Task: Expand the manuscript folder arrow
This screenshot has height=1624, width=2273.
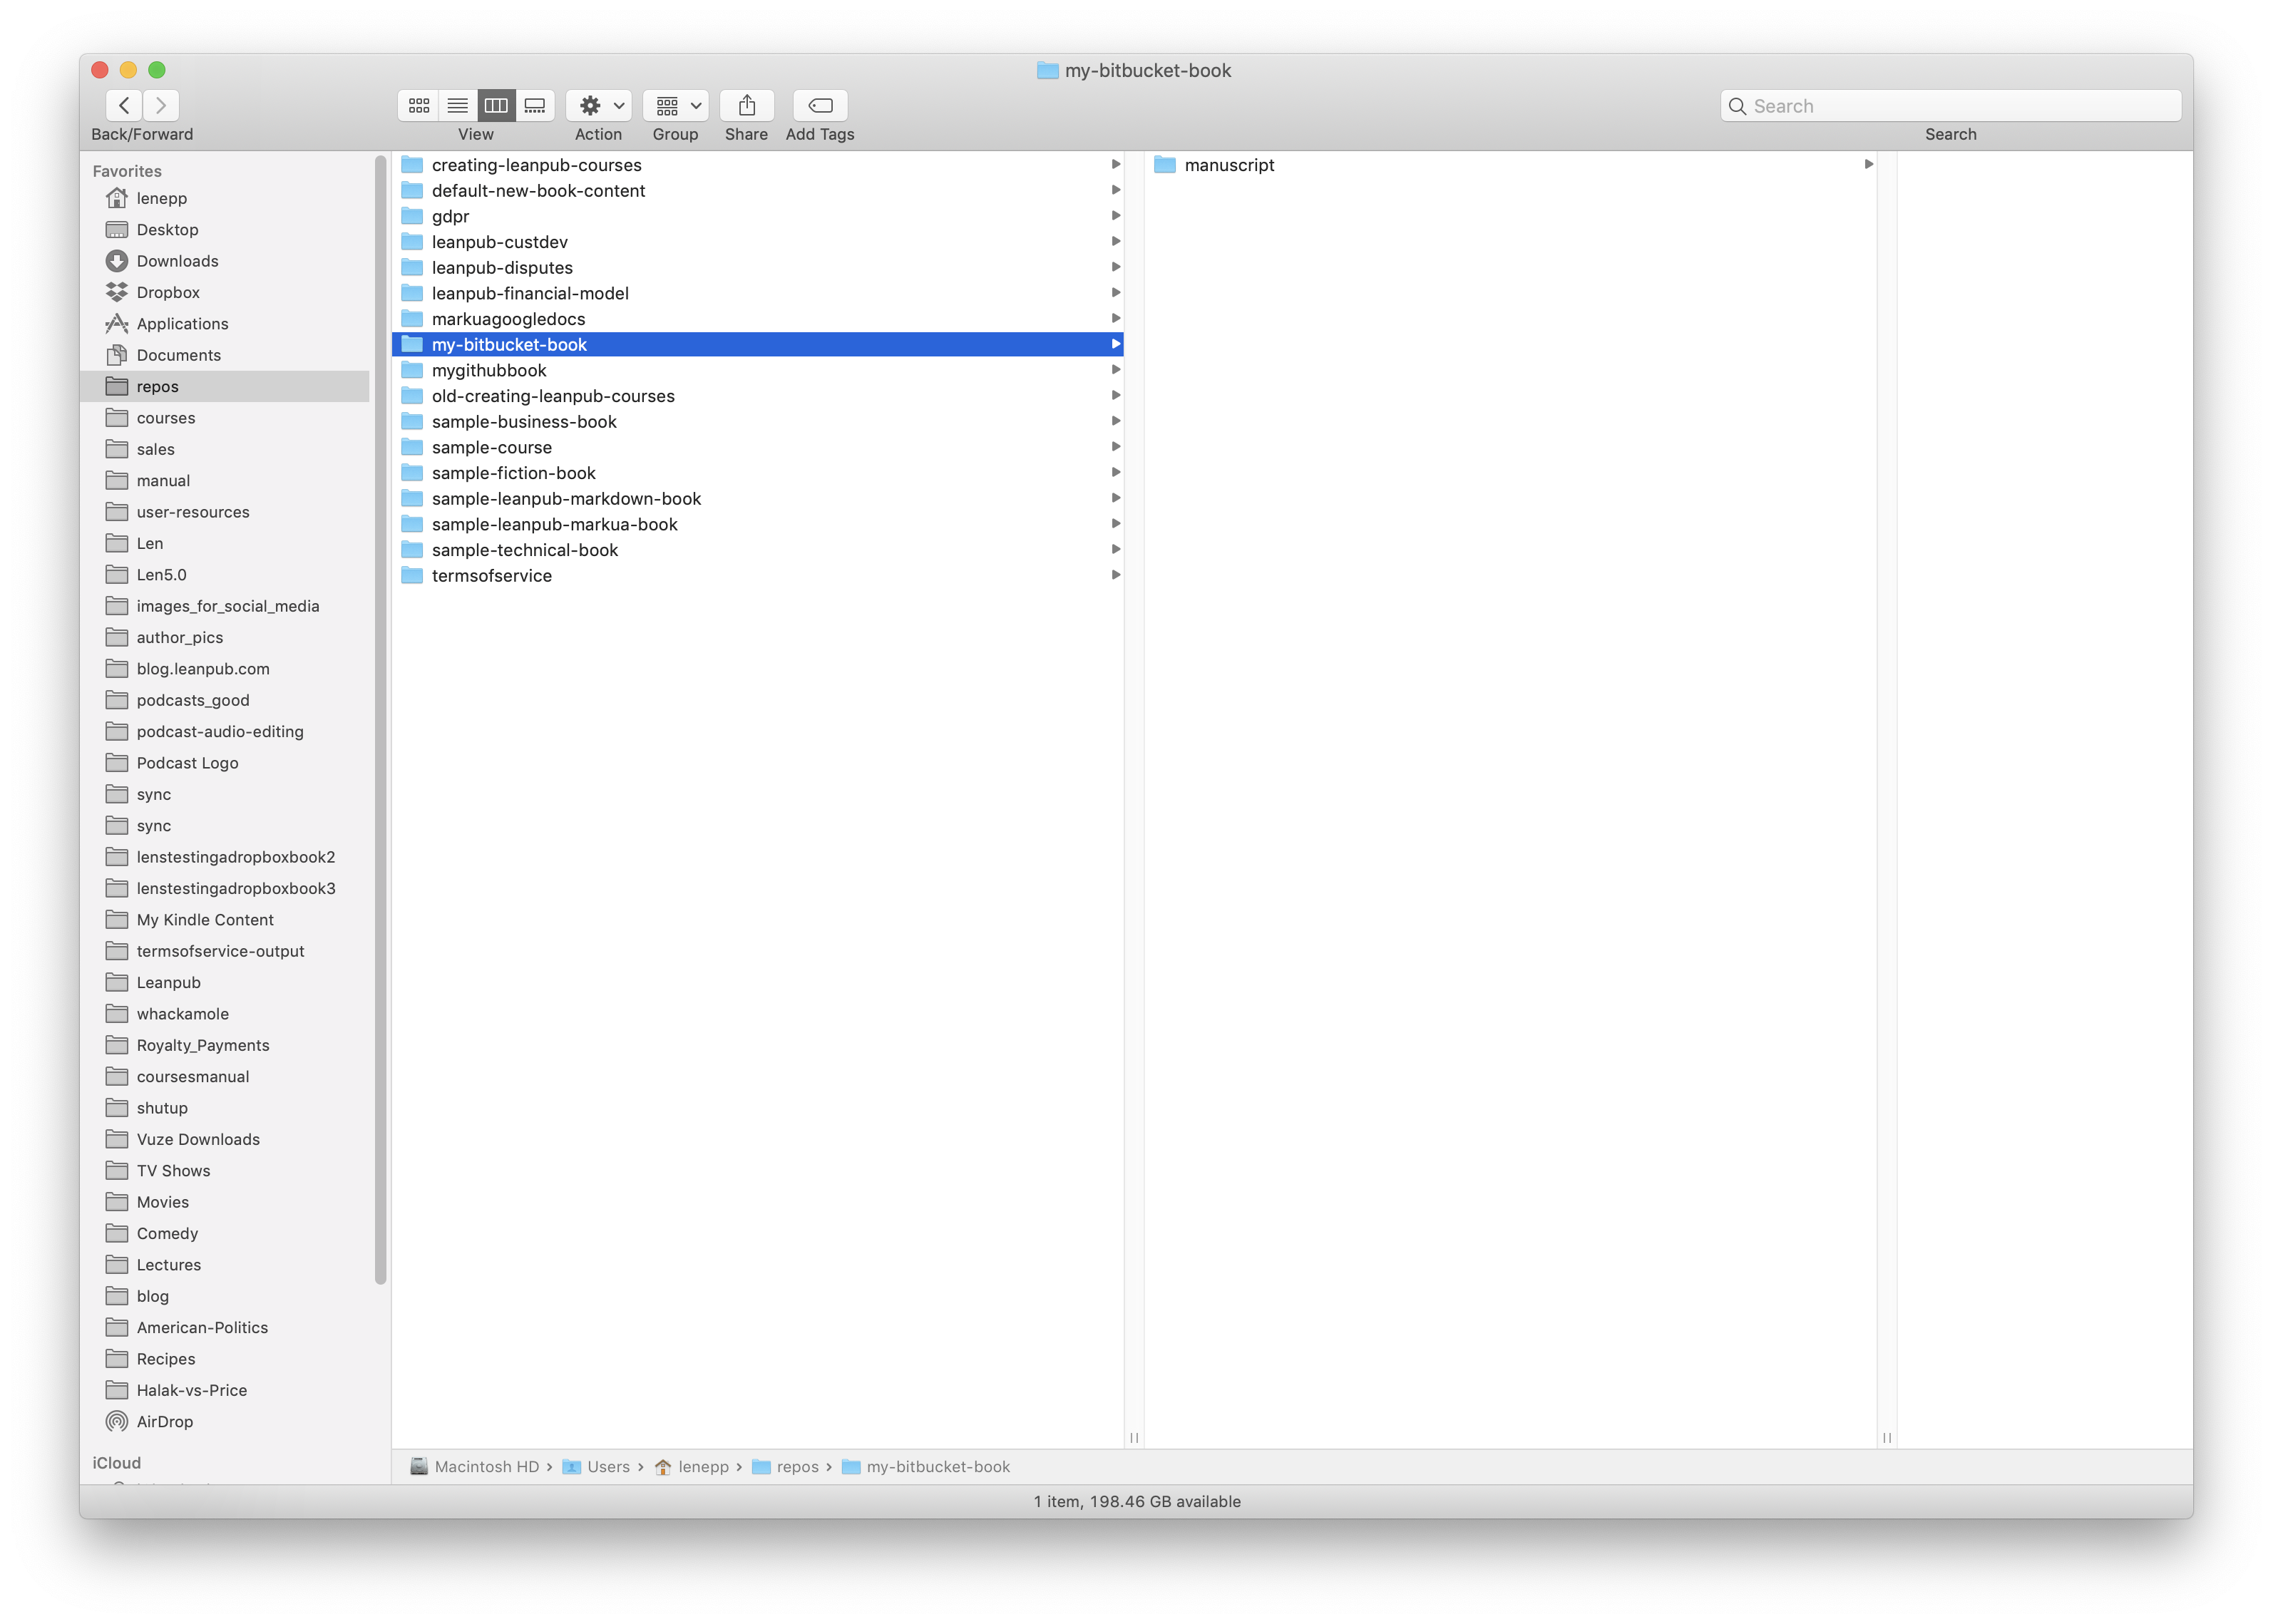Action: 1868,164
